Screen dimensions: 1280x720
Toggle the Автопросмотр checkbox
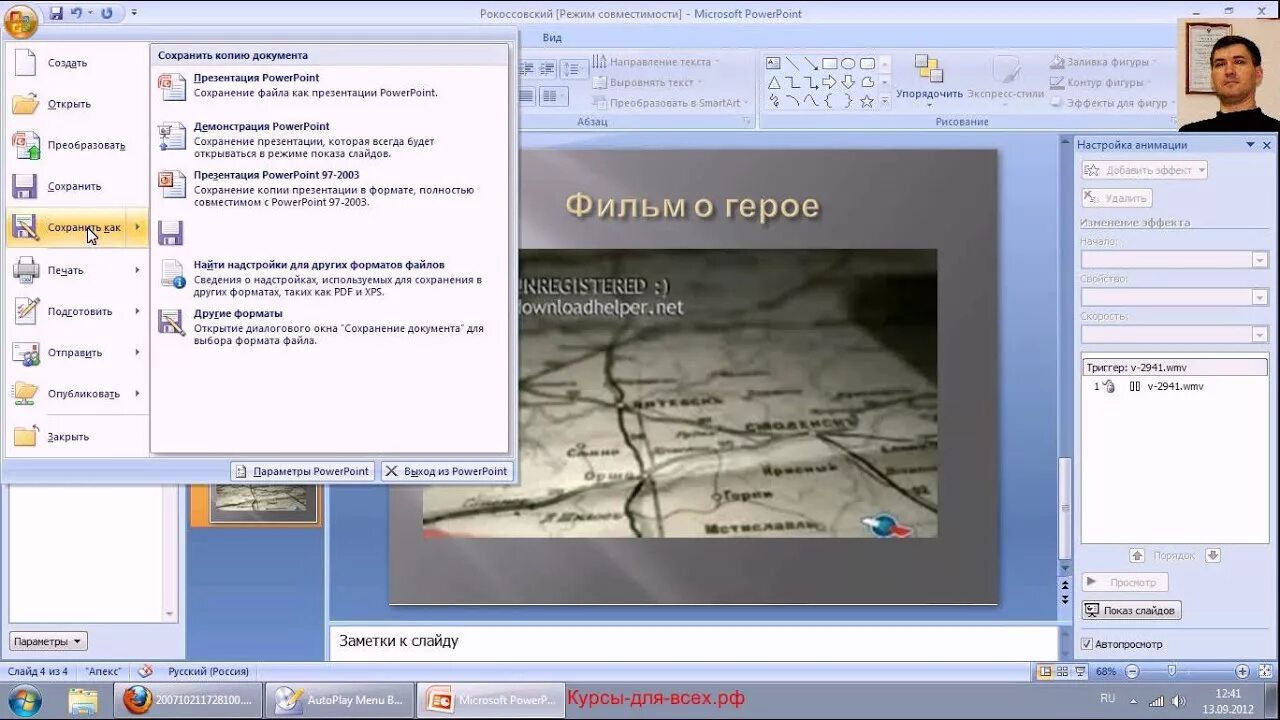point(1087,644)
